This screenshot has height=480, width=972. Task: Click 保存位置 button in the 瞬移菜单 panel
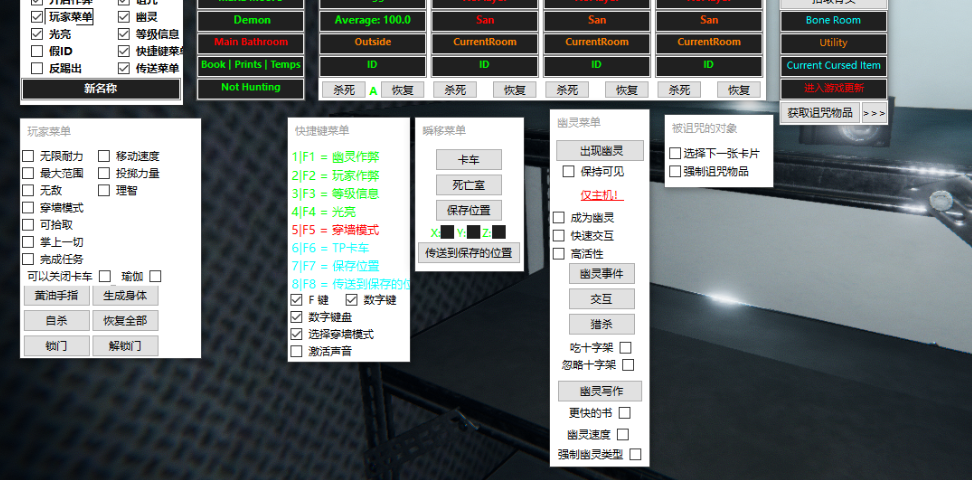pyautogui.click(x=469, y=210)
